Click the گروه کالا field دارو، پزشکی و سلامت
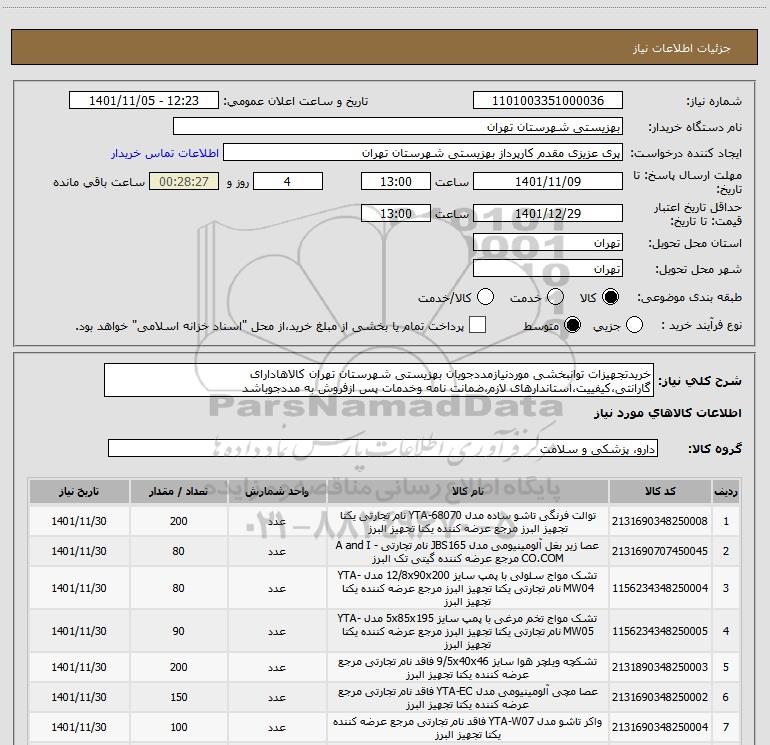 coord(383,448)
